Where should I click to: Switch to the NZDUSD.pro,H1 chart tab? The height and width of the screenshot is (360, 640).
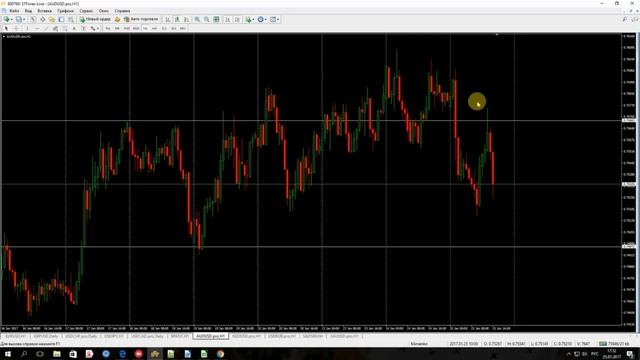246,336
